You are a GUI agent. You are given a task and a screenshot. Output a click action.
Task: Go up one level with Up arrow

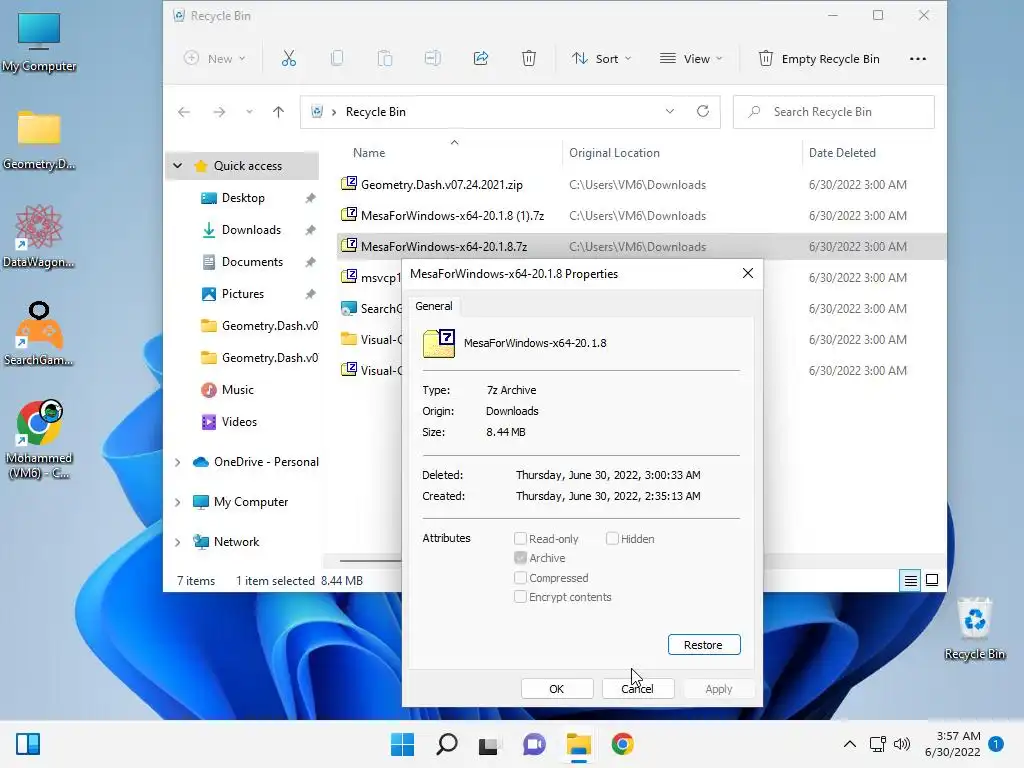click(278, 112)
